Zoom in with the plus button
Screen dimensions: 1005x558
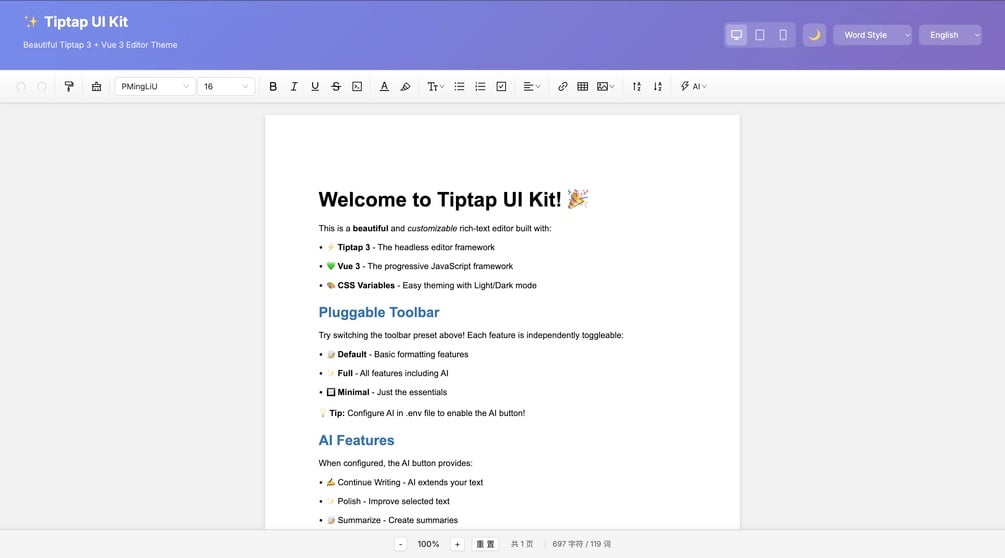pos(457,544)
